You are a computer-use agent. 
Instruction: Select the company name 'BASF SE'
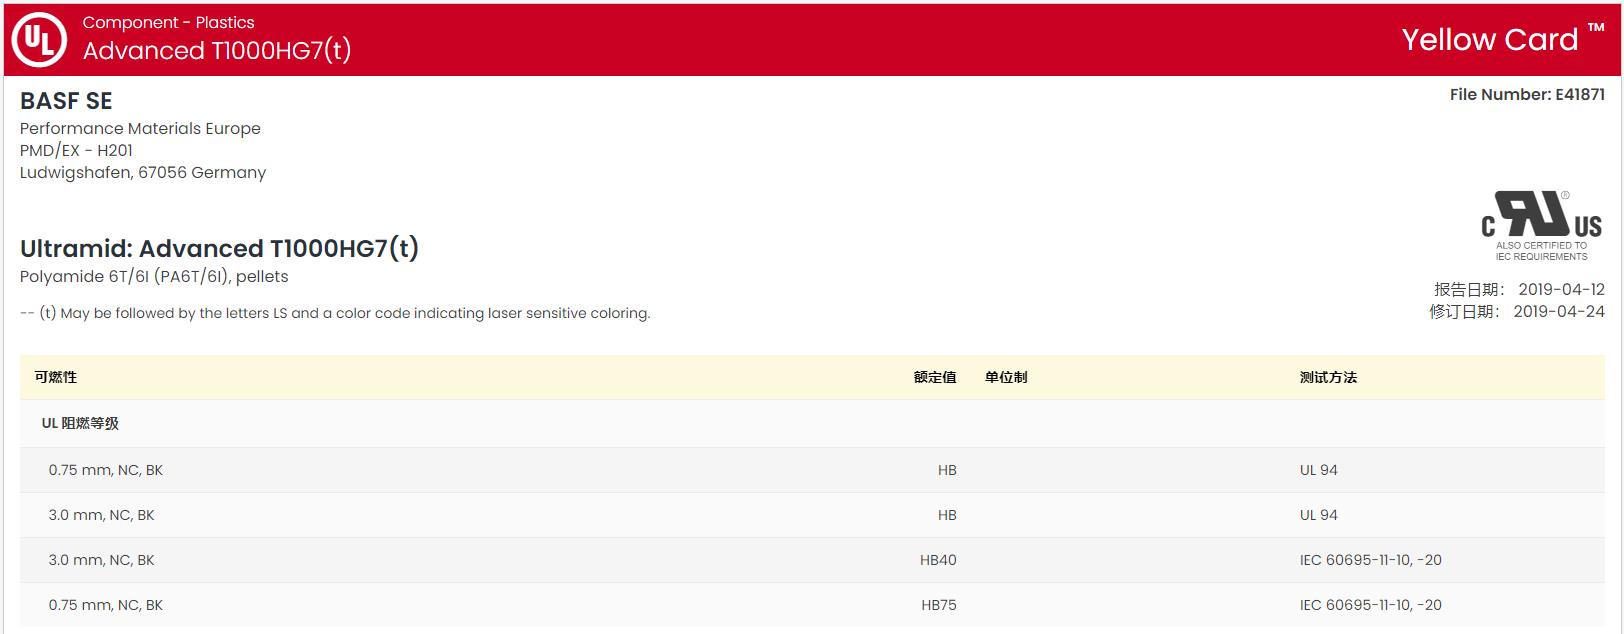[66, 101]
